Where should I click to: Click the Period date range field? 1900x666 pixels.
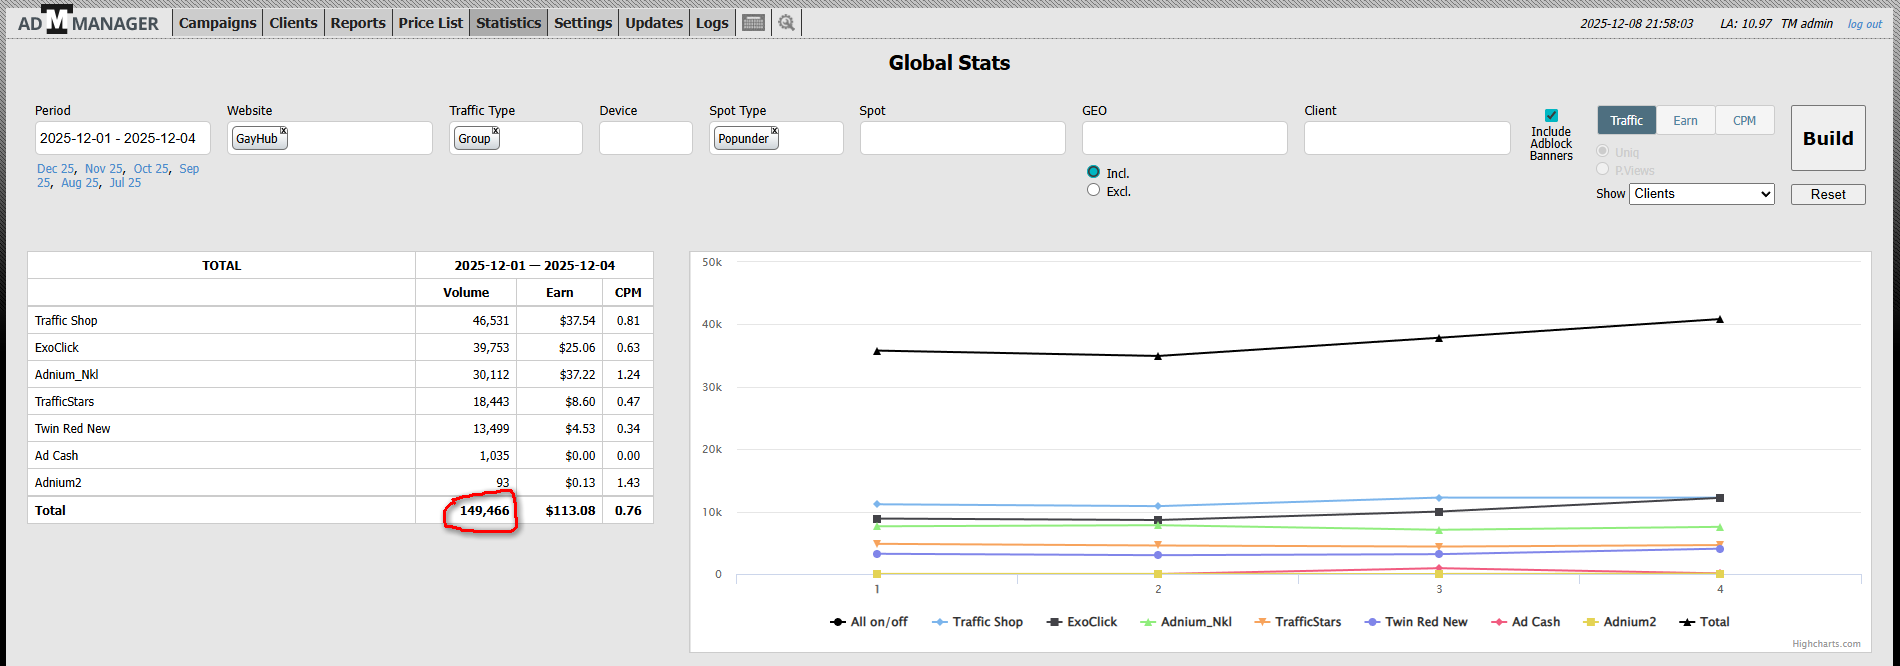pyautogui.click(x=122, y=138)
